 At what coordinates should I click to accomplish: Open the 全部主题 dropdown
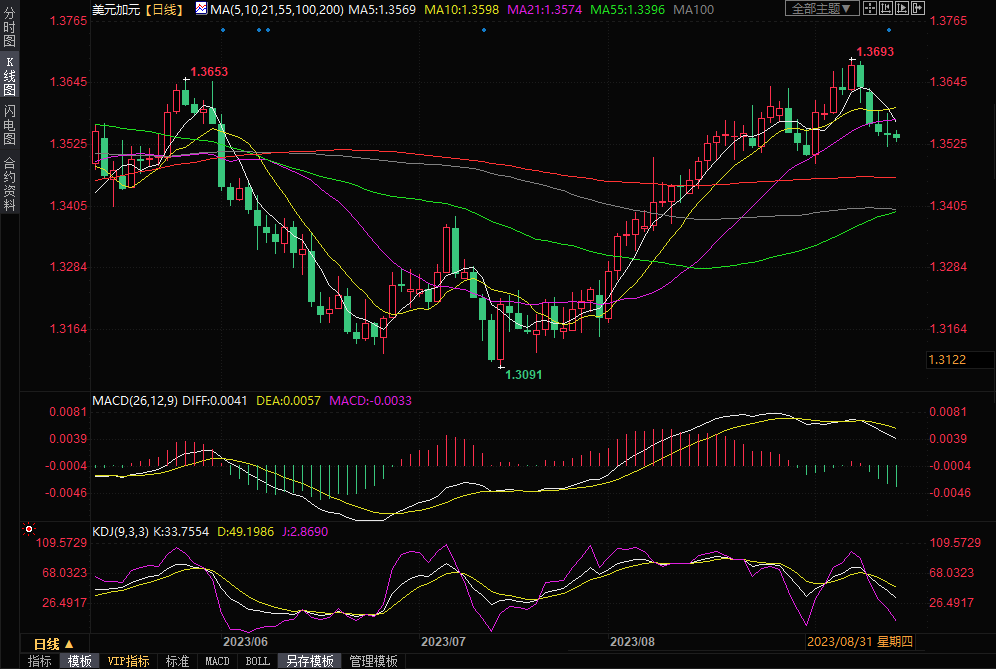(x=822, y=8)
